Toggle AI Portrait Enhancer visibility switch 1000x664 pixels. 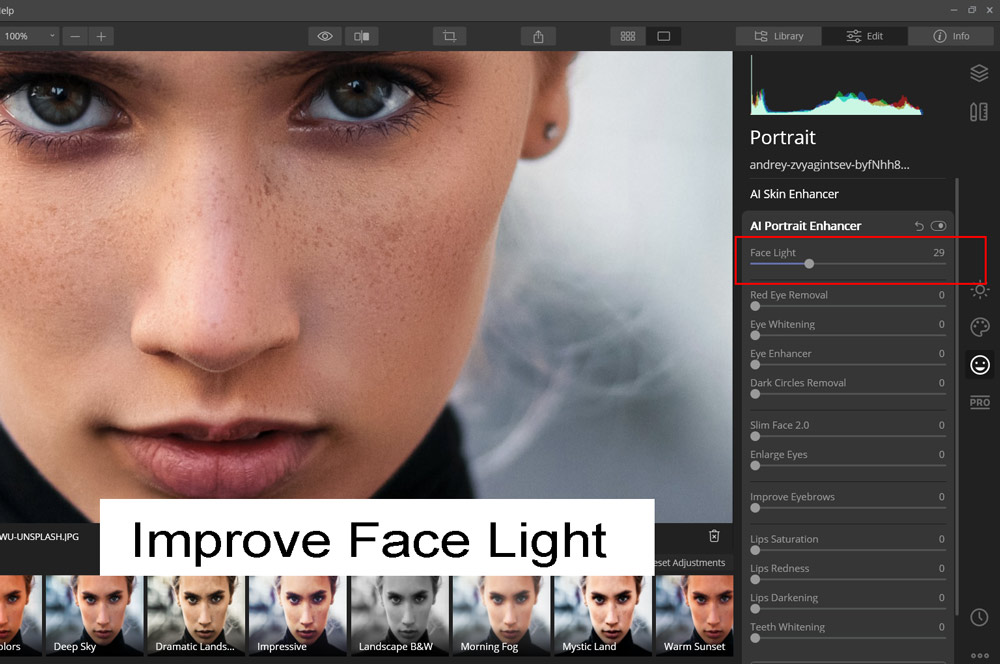[x=938, y=226]
